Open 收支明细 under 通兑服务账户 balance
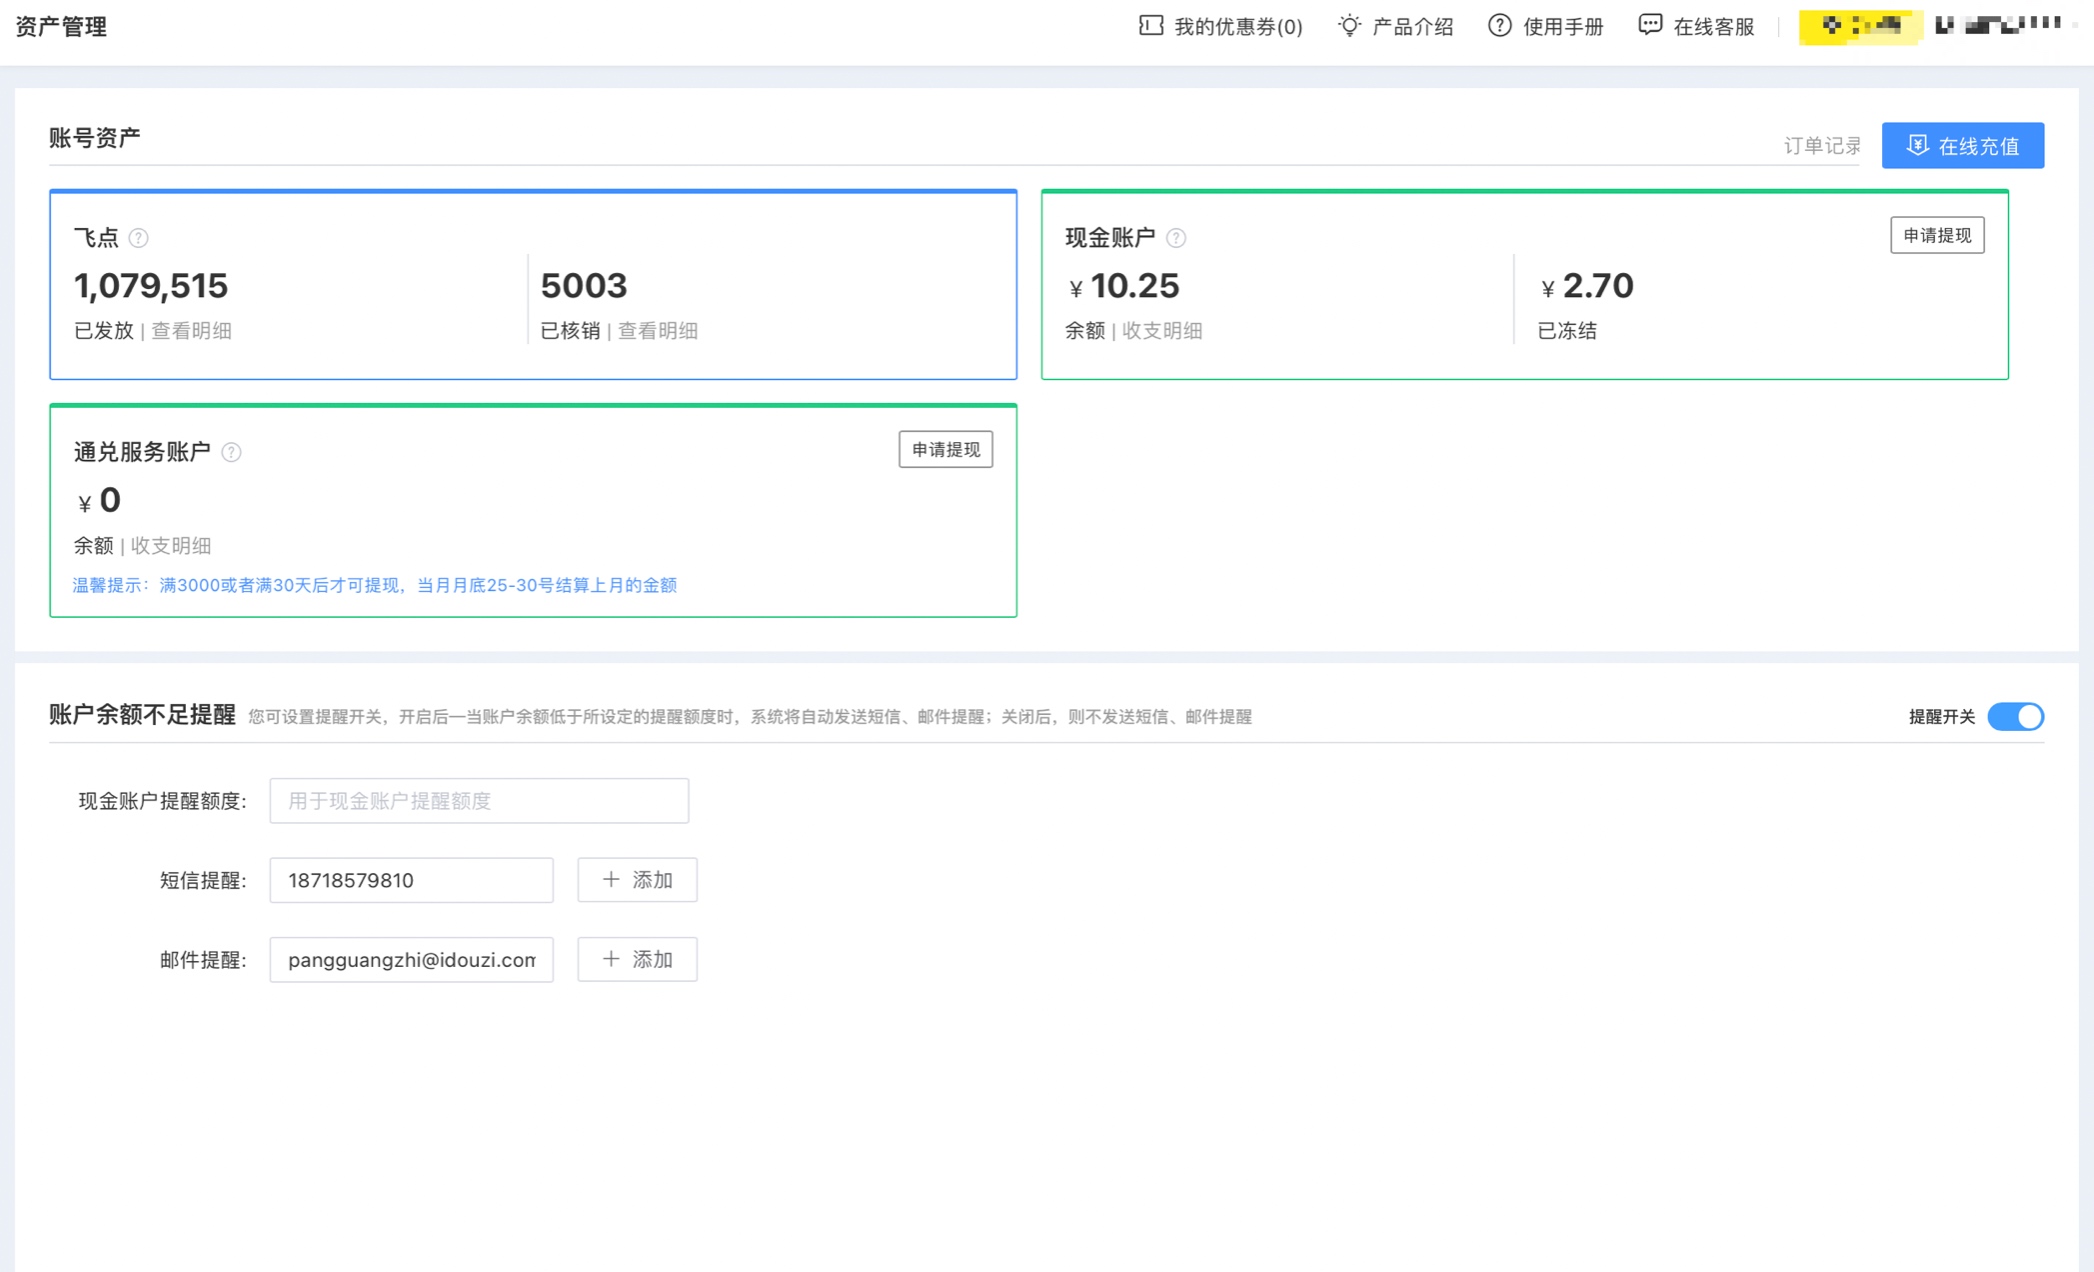 pyautogui.click(x=171, y=545)
